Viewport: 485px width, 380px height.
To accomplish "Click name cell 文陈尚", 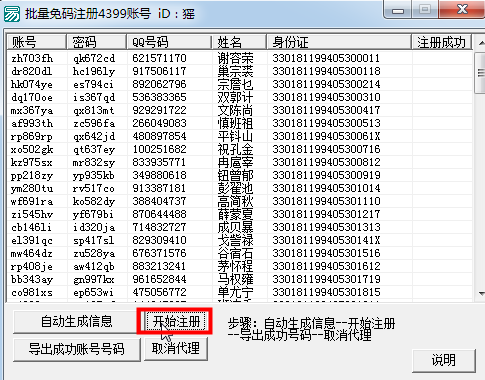I will pos(235,110).
